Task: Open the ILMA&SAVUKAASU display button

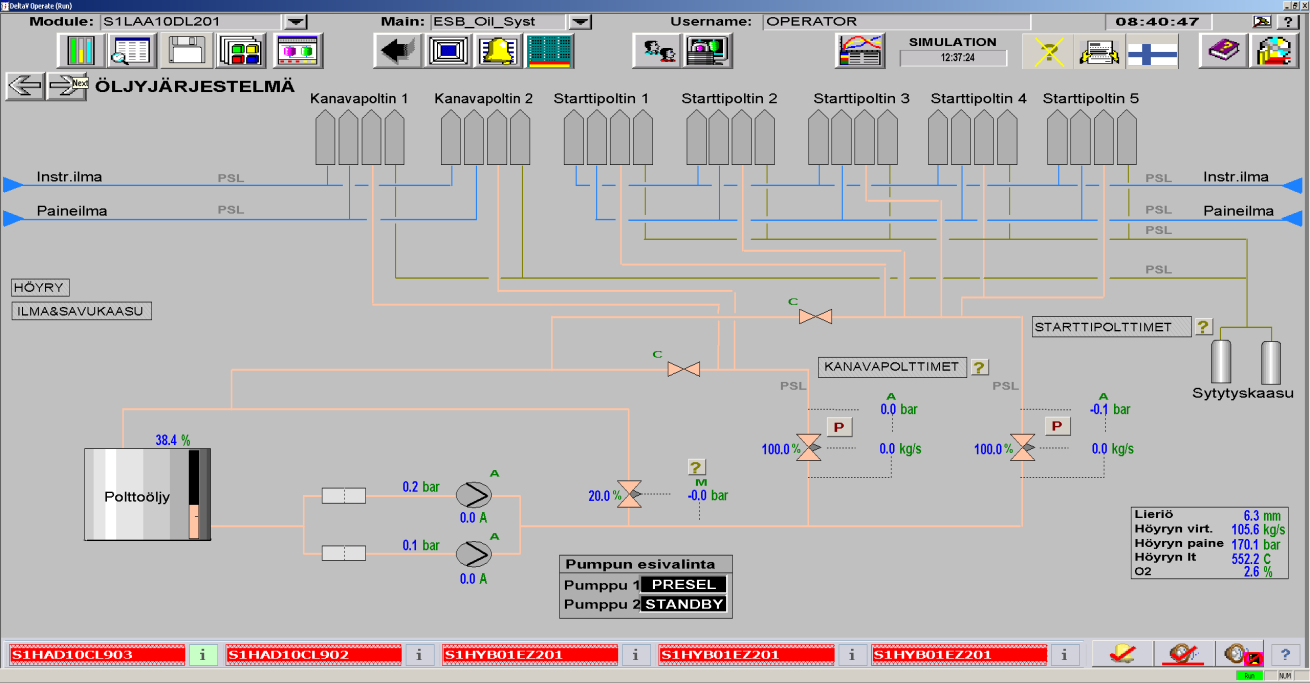Action: 81,311
